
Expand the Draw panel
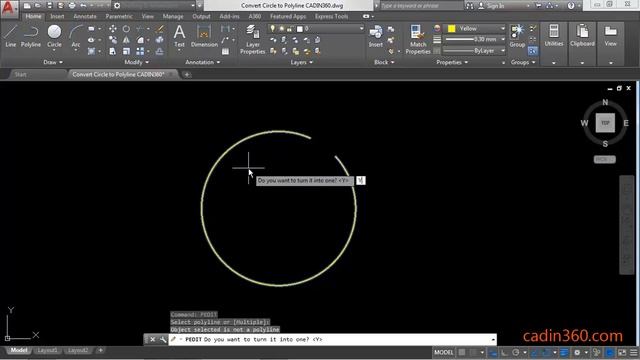click(53, 62)
